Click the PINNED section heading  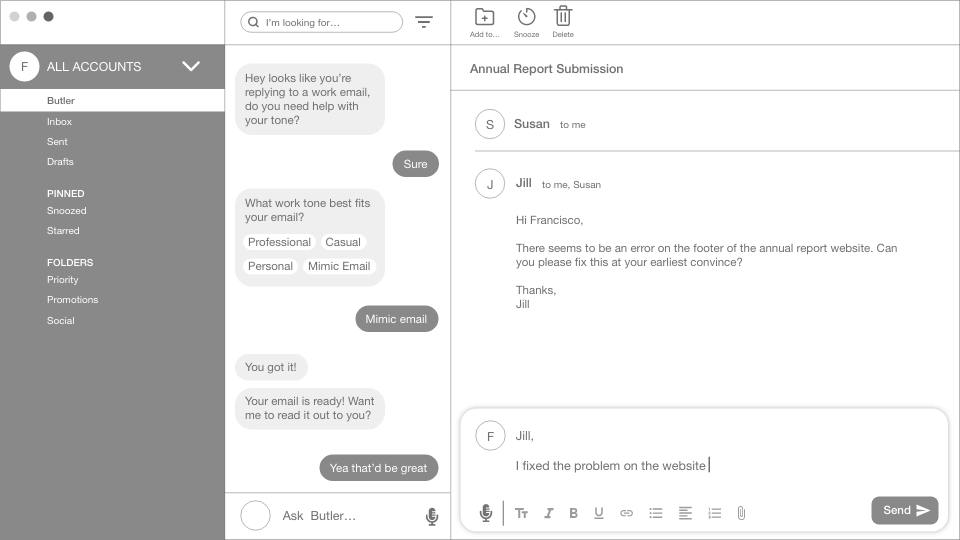tap(66, 193)
